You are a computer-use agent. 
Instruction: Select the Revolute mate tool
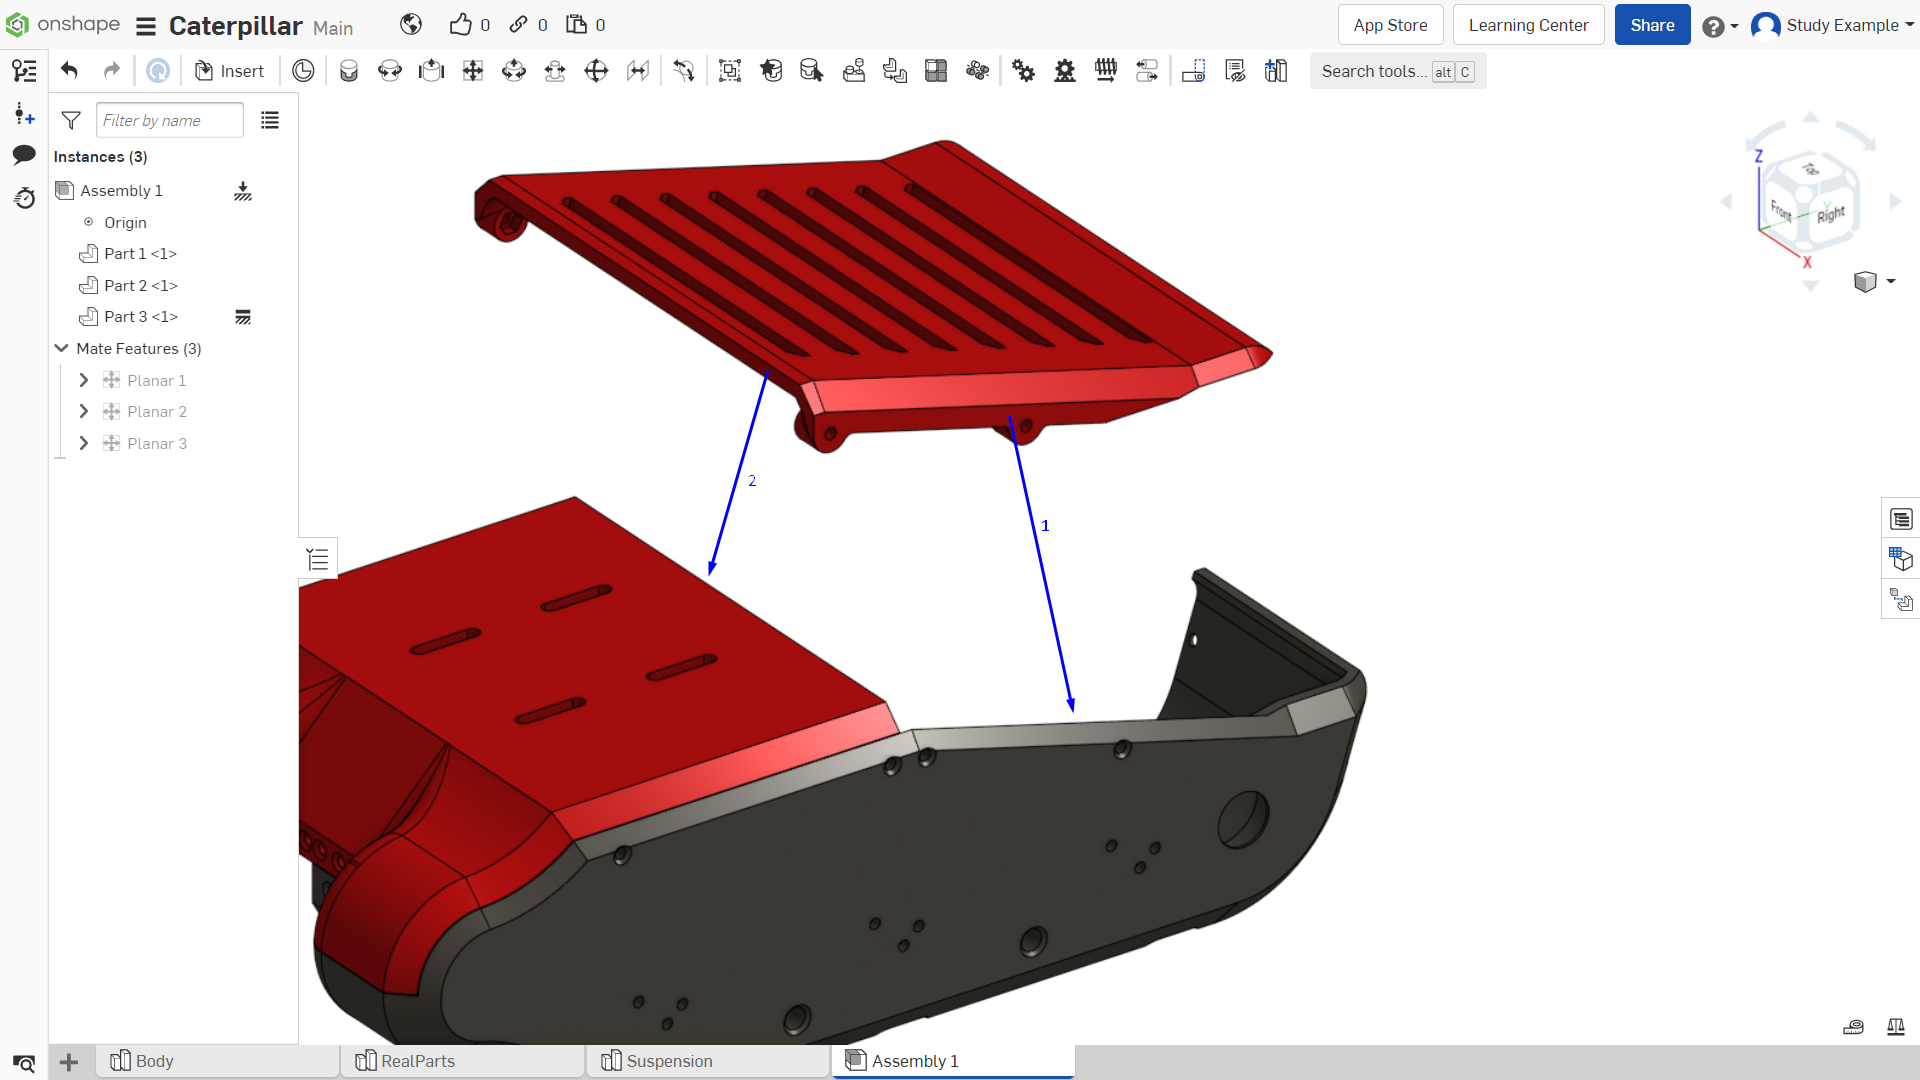click(390, 70)
